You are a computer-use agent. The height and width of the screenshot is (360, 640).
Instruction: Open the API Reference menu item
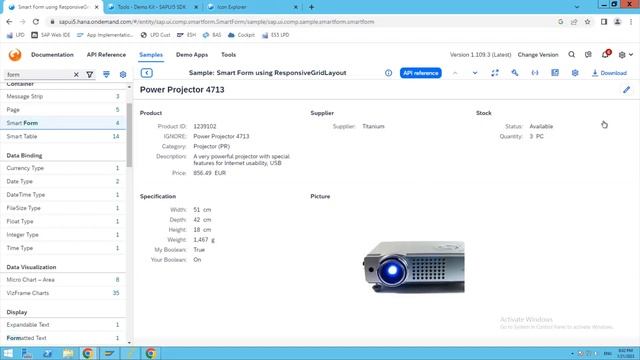pos(106,55)
